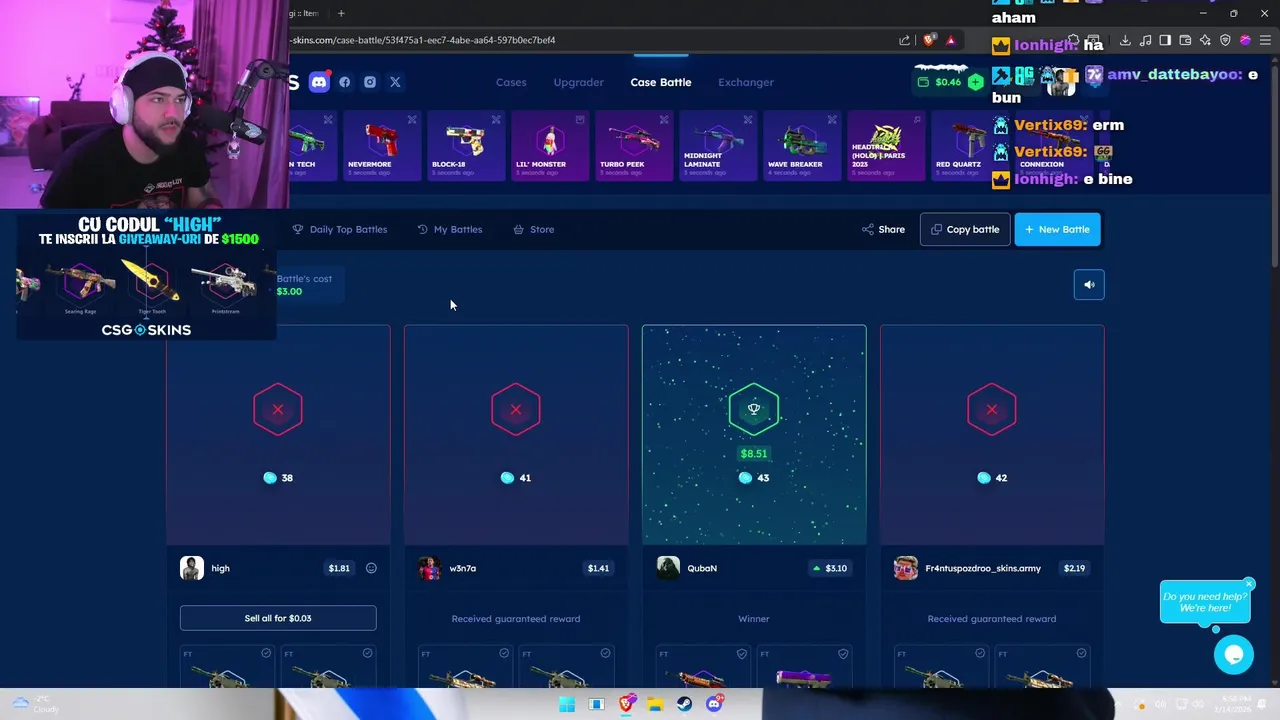Click w3n7a's $1.41 total value
This screenshot has width=1280, height=720.
click(598, 568)
